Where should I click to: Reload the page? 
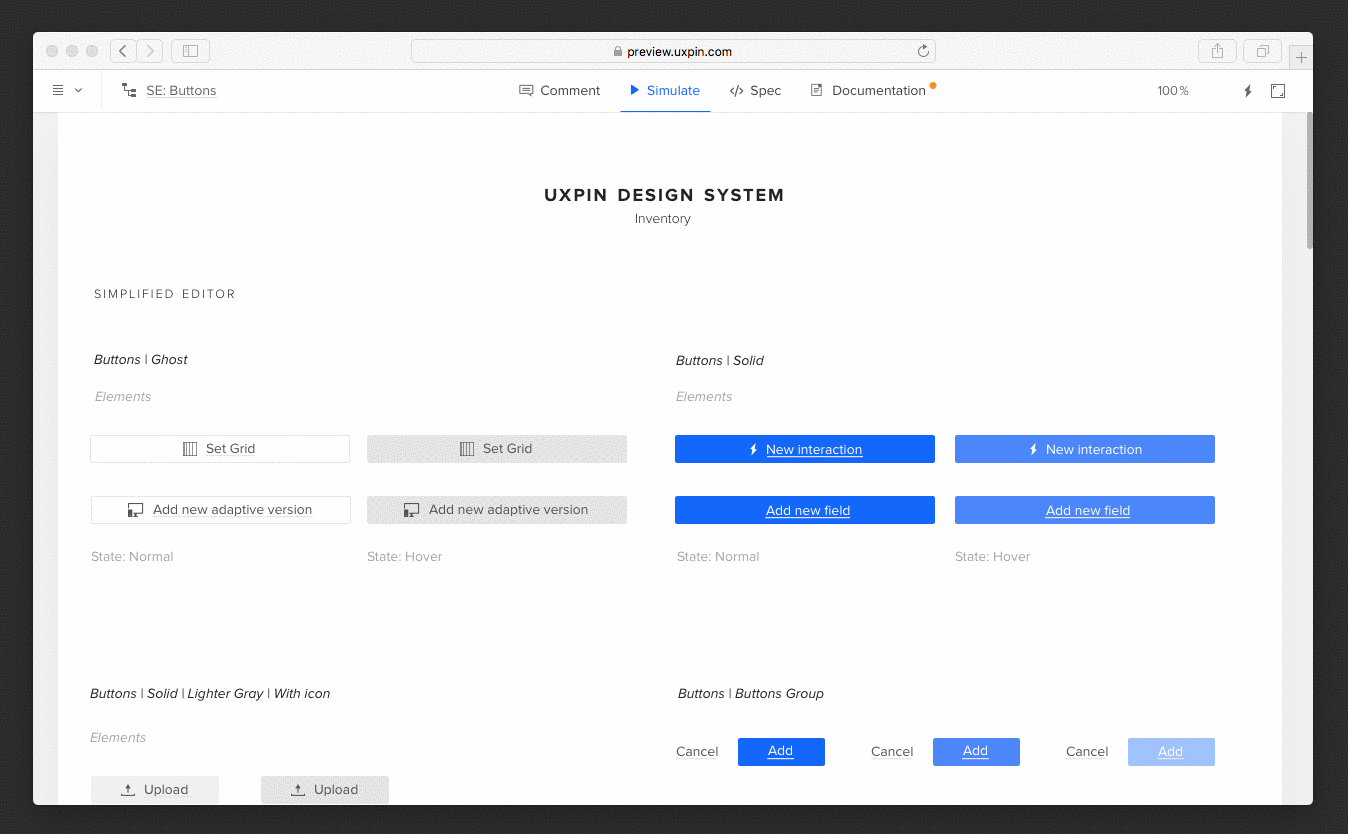(923, 51)
